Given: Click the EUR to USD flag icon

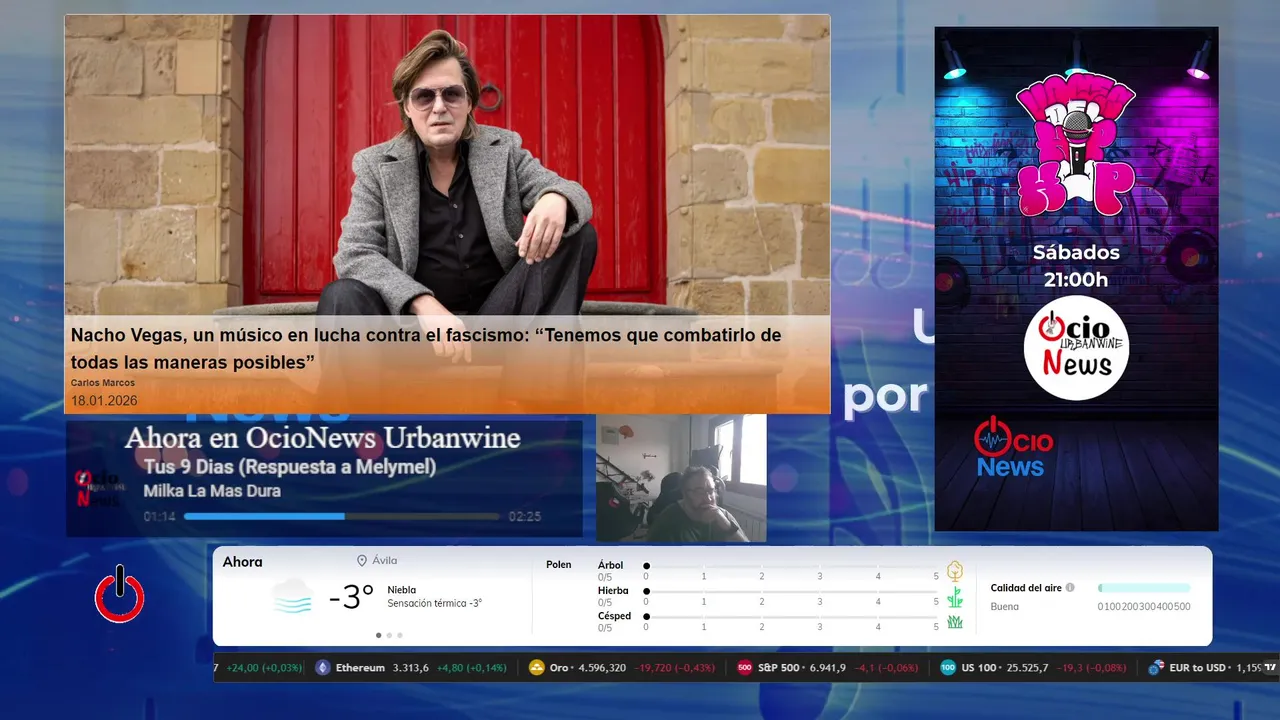Looking at the screenshot, I should pyautogui.click(x=1156, y=668).
